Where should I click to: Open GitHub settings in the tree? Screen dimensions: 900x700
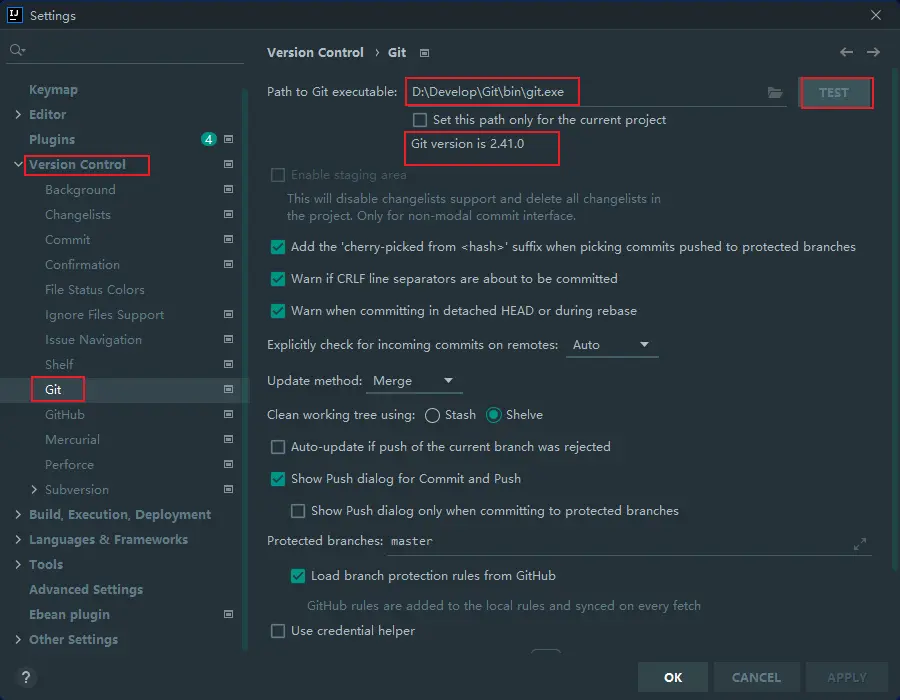coord(65,415)
